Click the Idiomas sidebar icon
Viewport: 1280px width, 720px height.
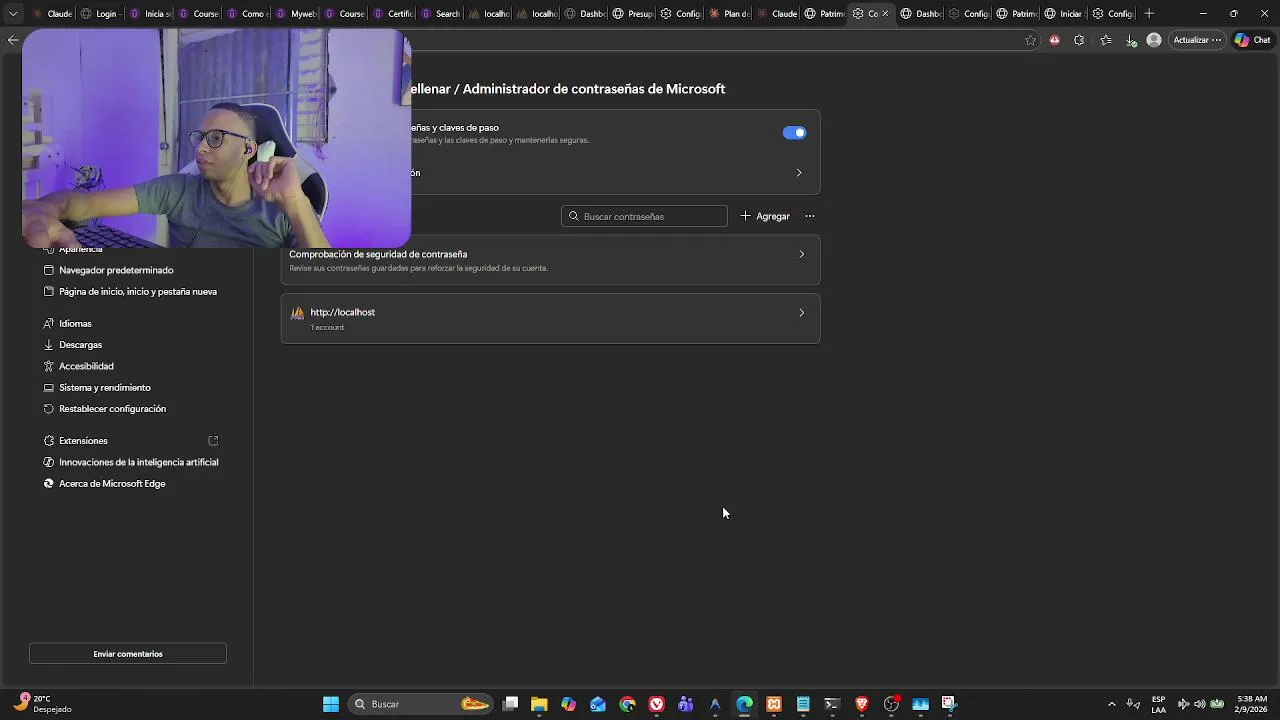49,324
